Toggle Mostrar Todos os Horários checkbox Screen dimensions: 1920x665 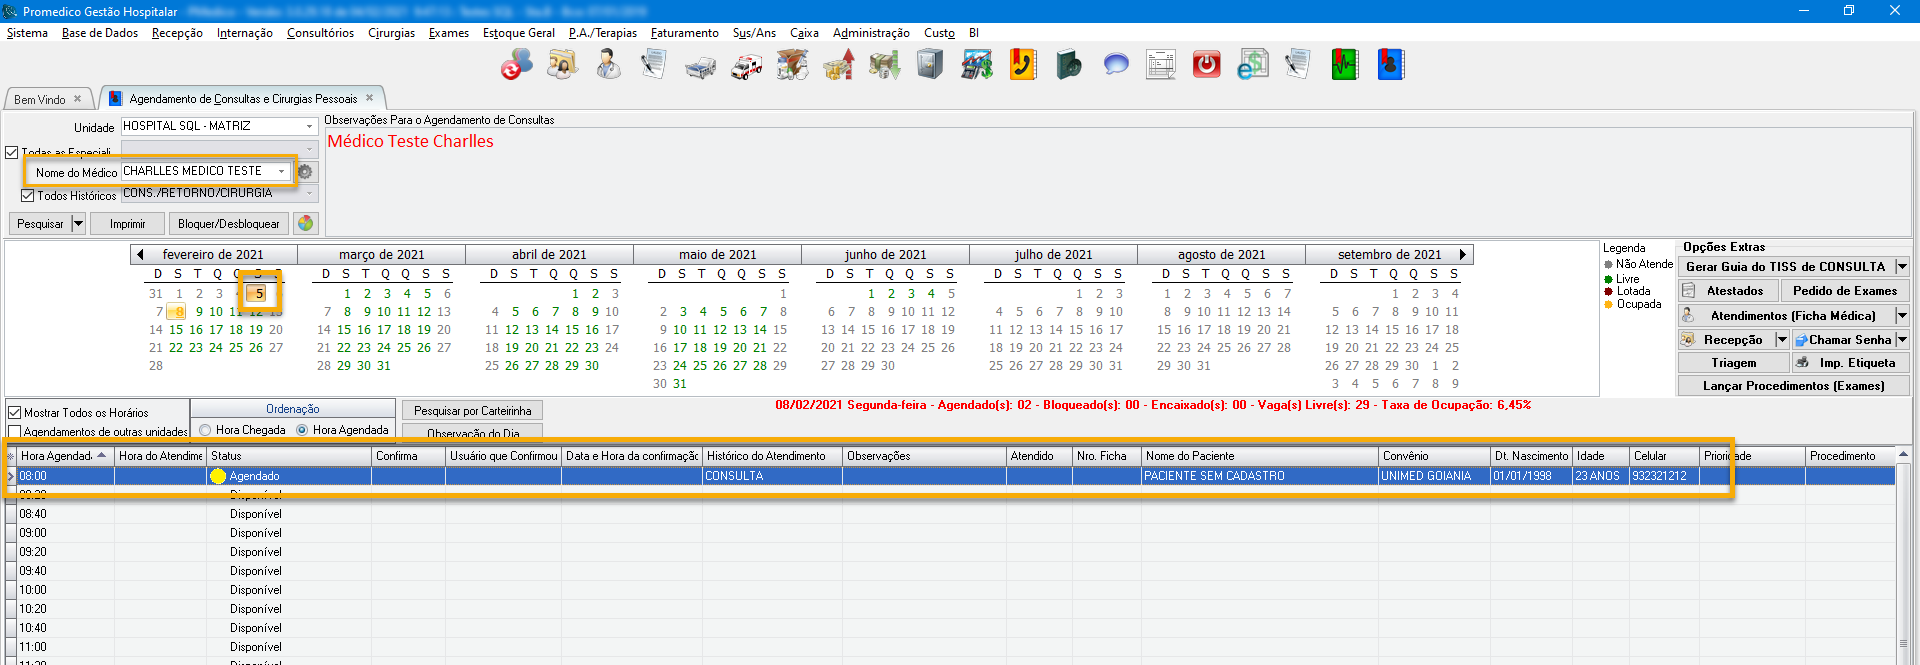(x=15, y=412)
